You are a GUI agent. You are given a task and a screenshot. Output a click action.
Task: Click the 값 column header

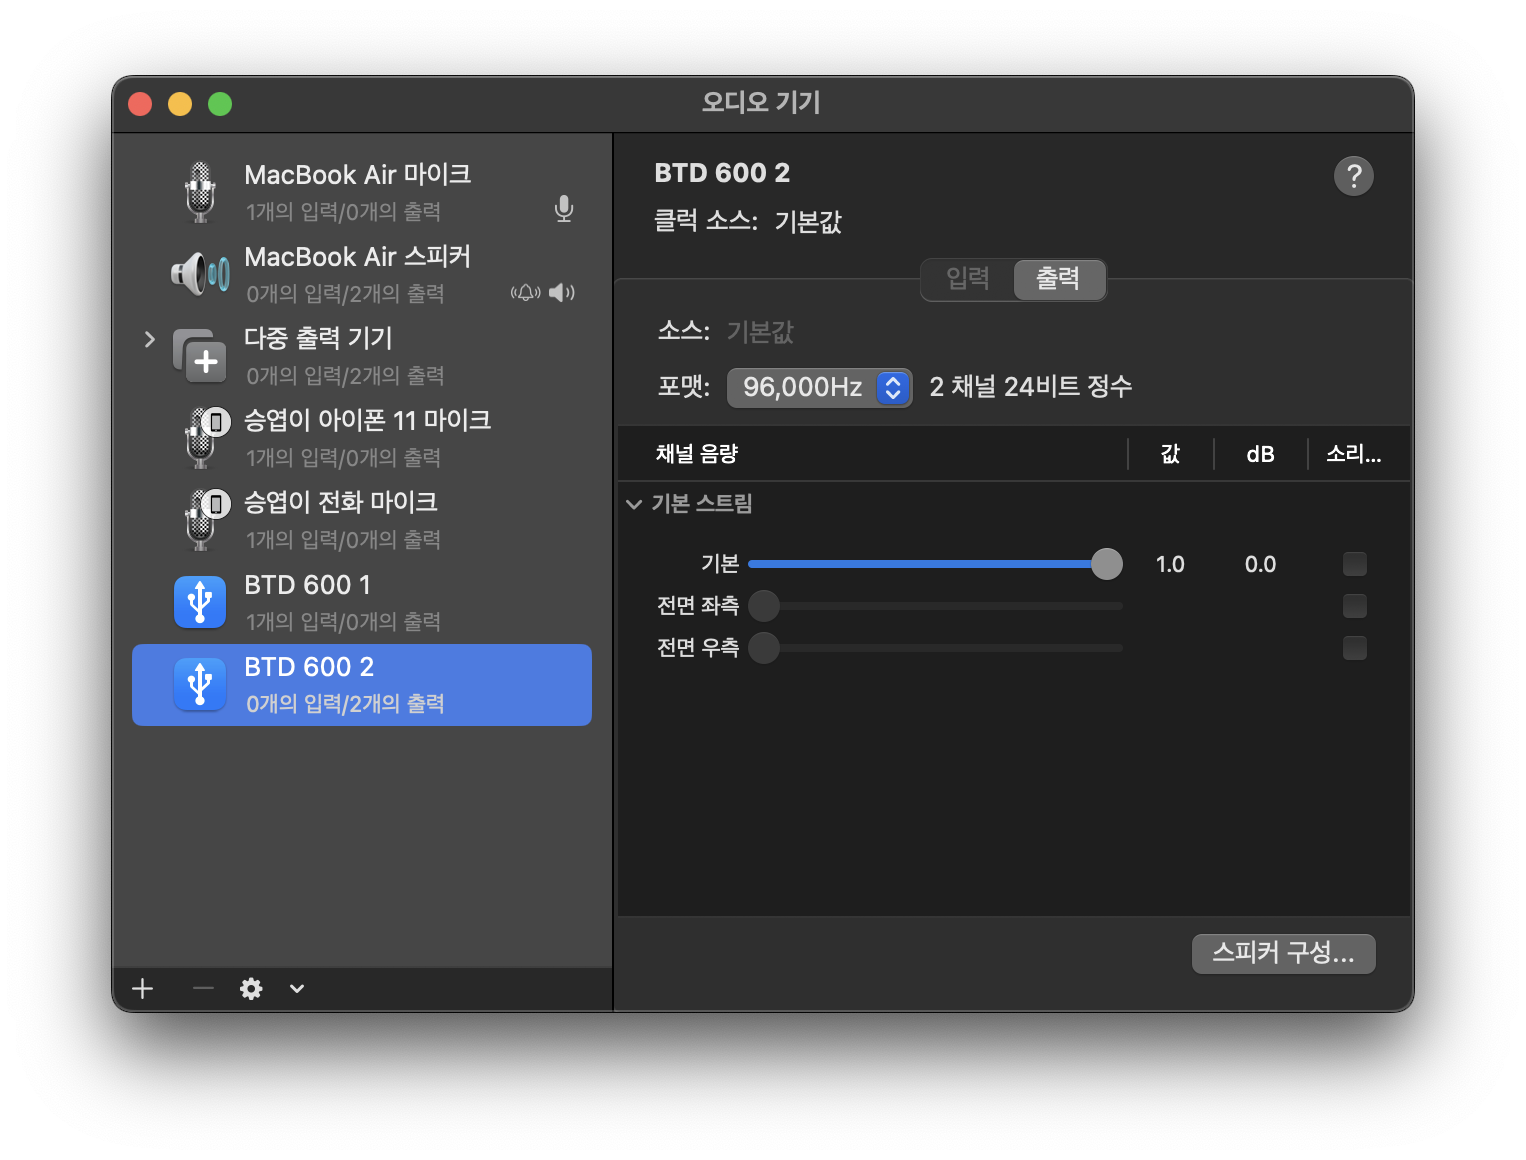coord(1171,454)
